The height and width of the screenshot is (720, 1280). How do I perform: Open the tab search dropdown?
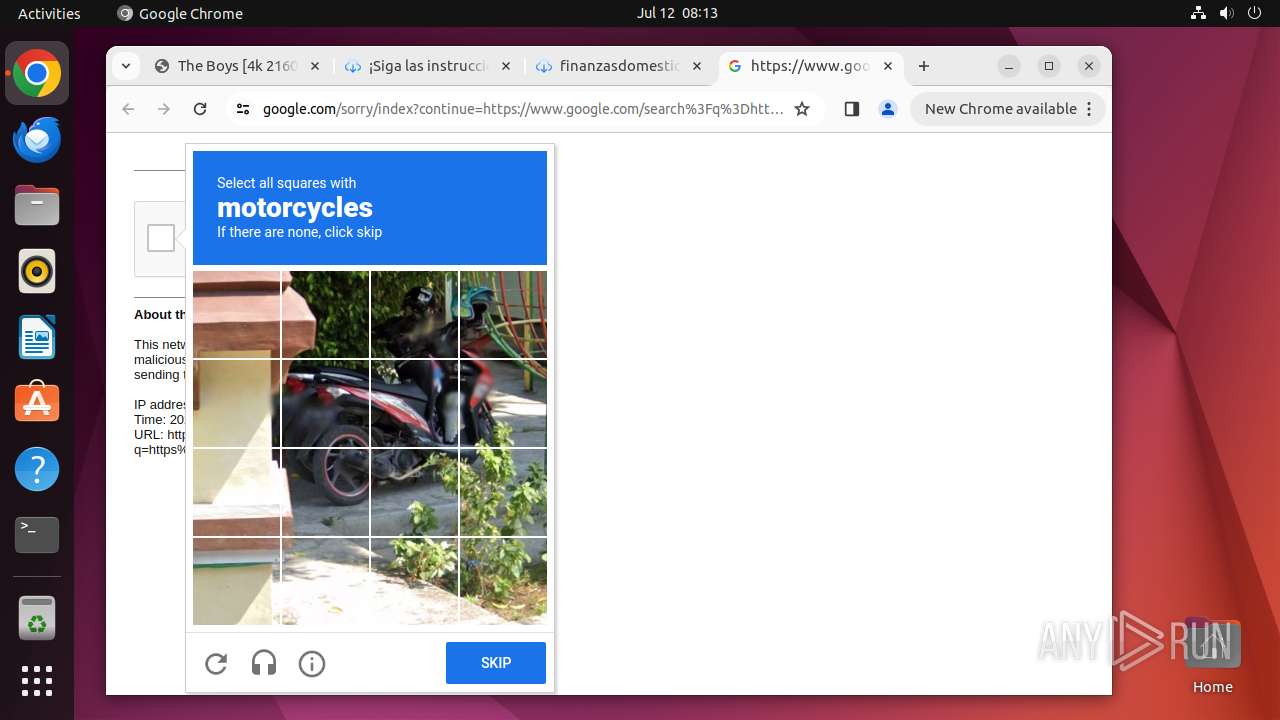click(125, 66)
